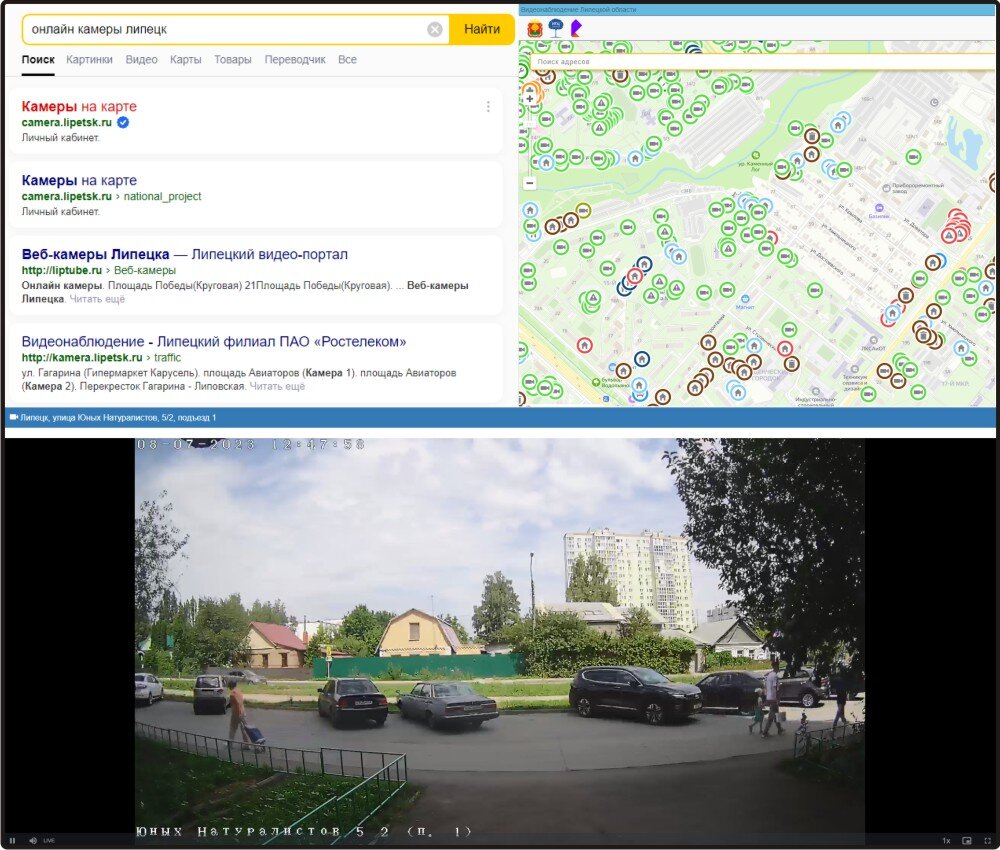Viewport: 1000px width, 850px height.
Task: Open the 1x playback speed selector
Action: click(946, 840)
